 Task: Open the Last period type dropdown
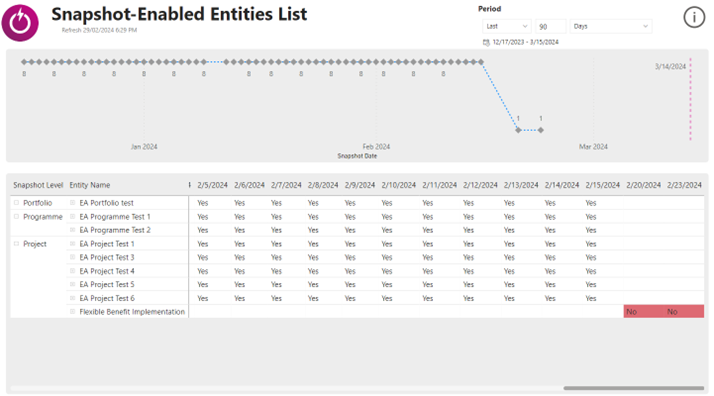507,26
